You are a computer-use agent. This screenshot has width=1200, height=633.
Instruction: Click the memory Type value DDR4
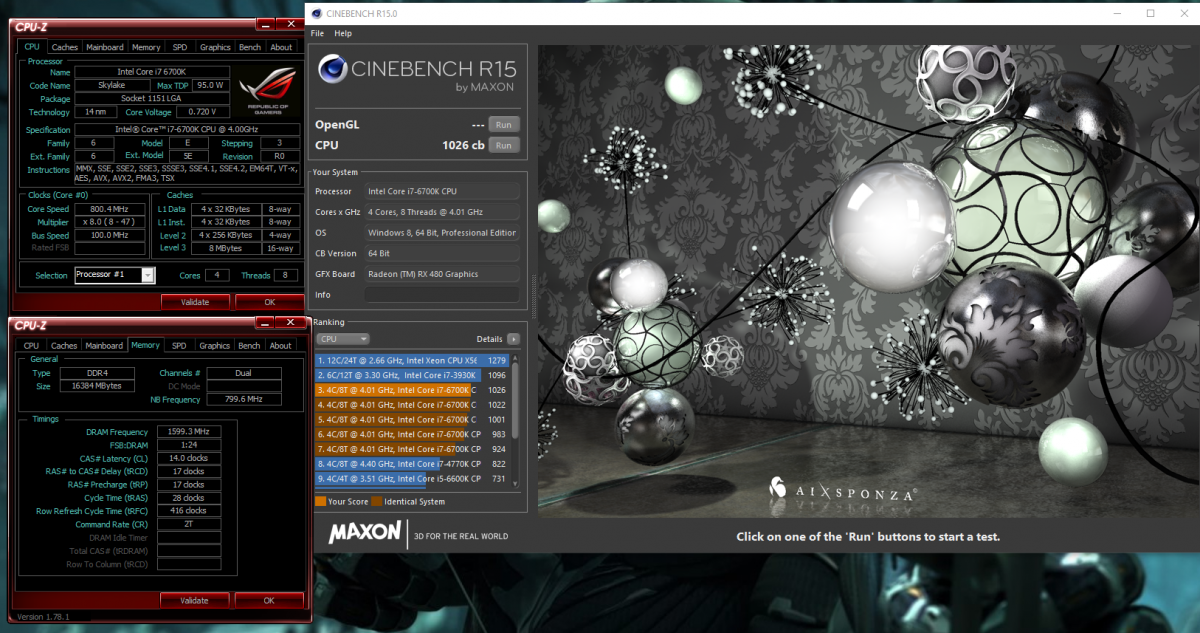(98, 372)
